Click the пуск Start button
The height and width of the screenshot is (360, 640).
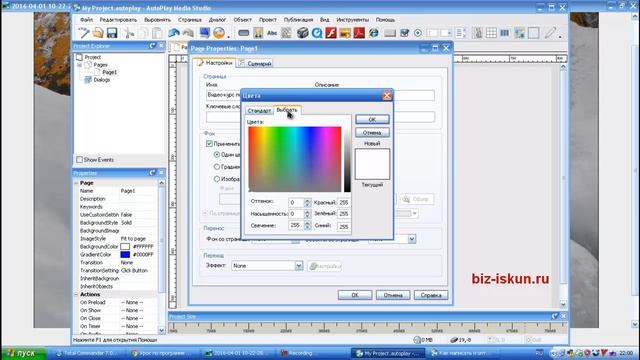pos(23,353)
